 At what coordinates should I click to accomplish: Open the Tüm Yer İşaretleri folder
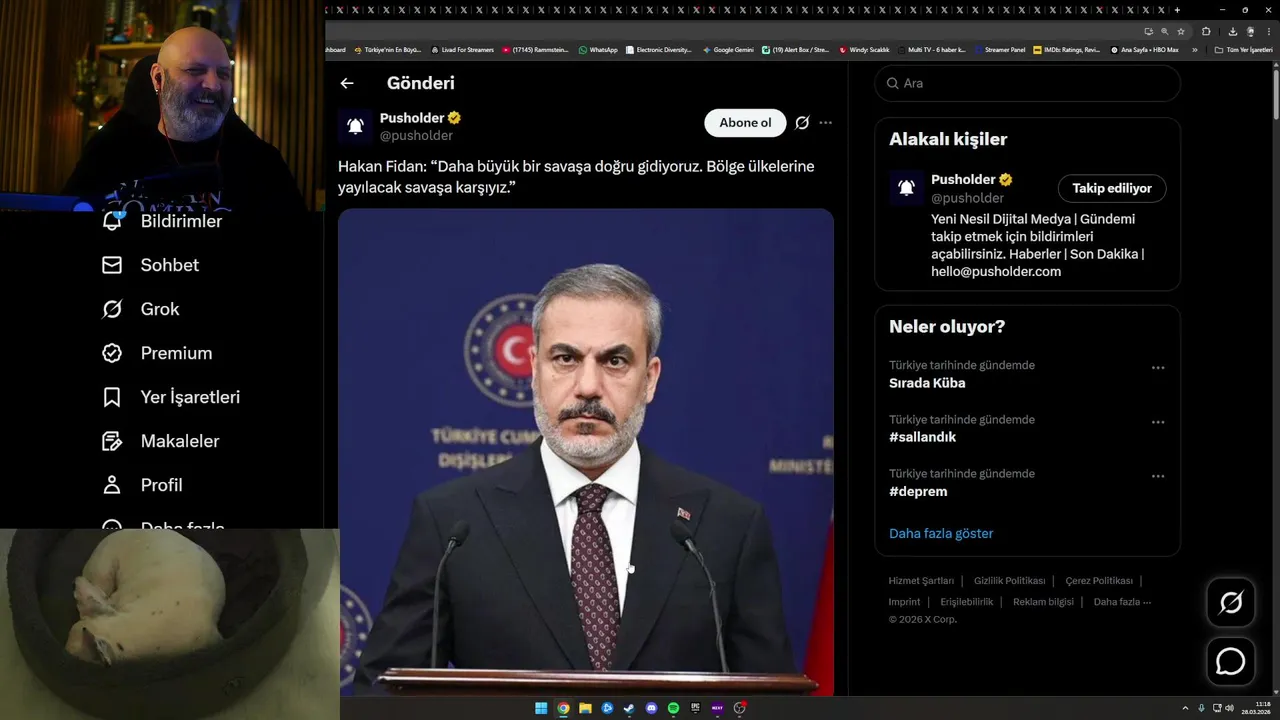pyautogui.click(x=1244, y=49)
